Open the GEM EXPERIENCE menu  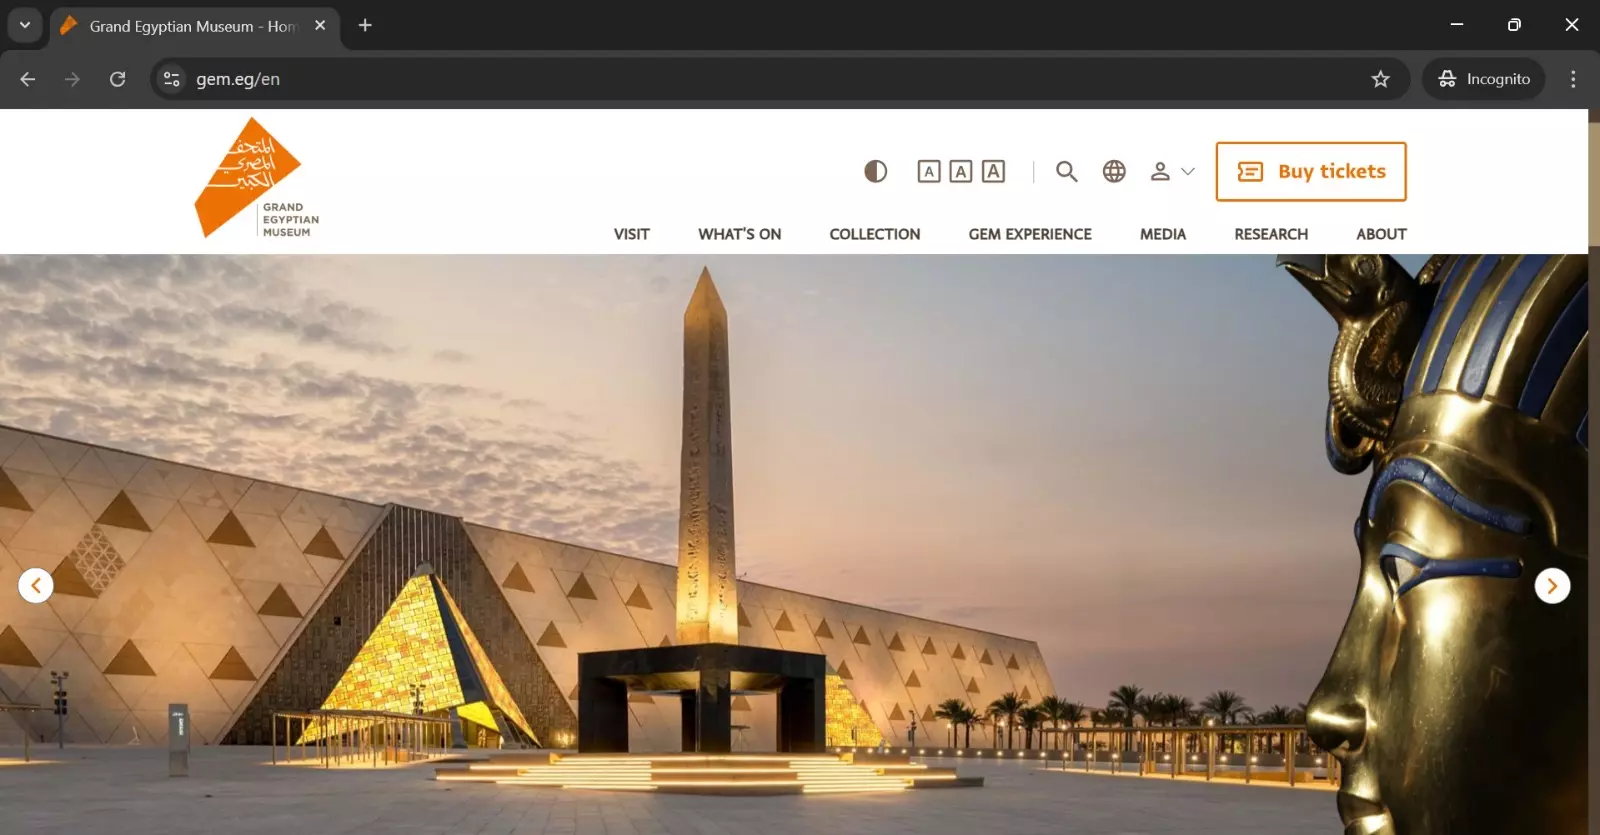1029,234
